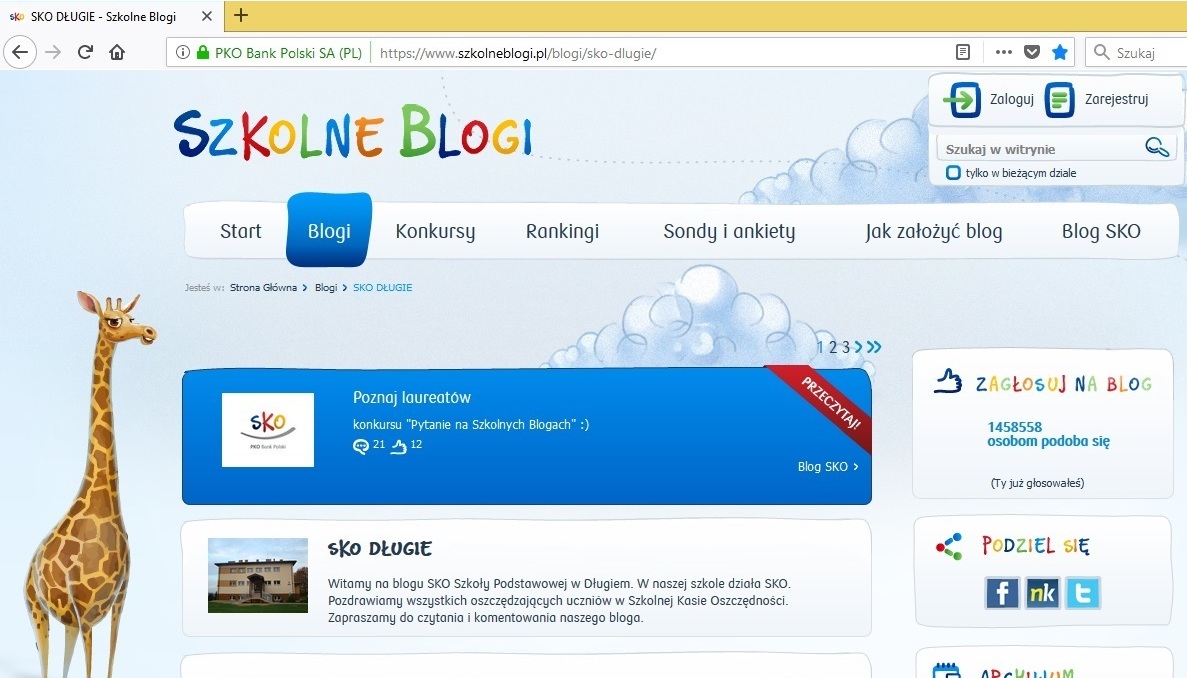Click the Zaloguj login icon
Viewport: 1187px width, 678px height.
[x=962, y=99]
